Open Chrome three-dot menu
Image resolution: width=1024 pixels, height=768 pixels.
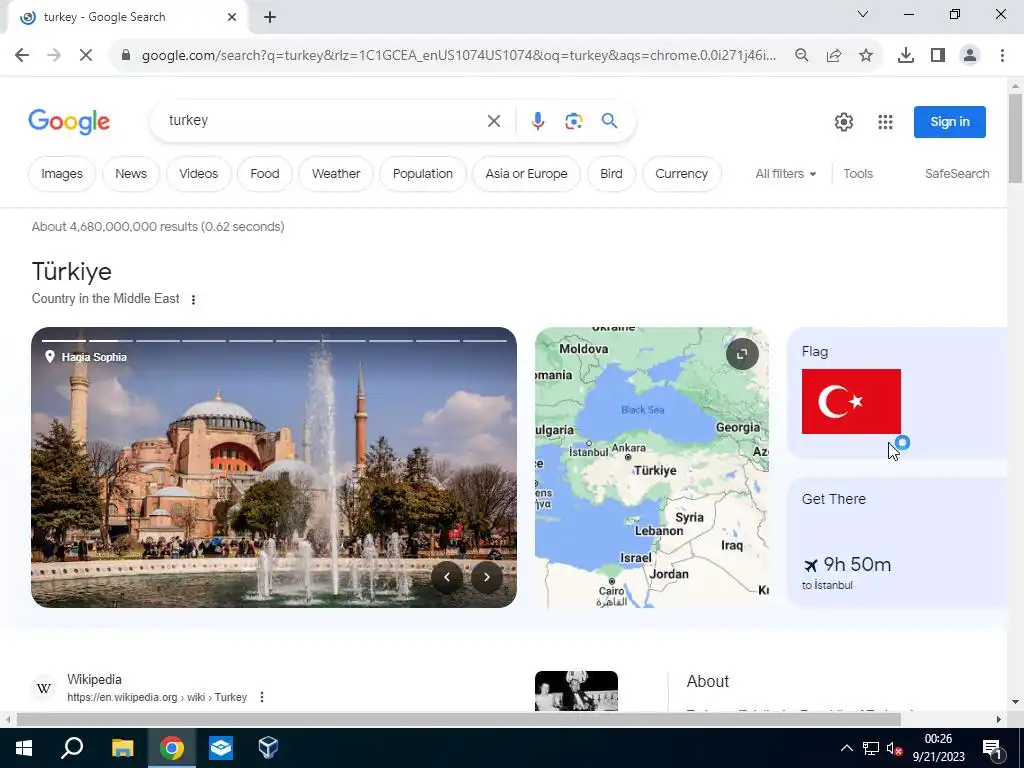click(1002, 56)
